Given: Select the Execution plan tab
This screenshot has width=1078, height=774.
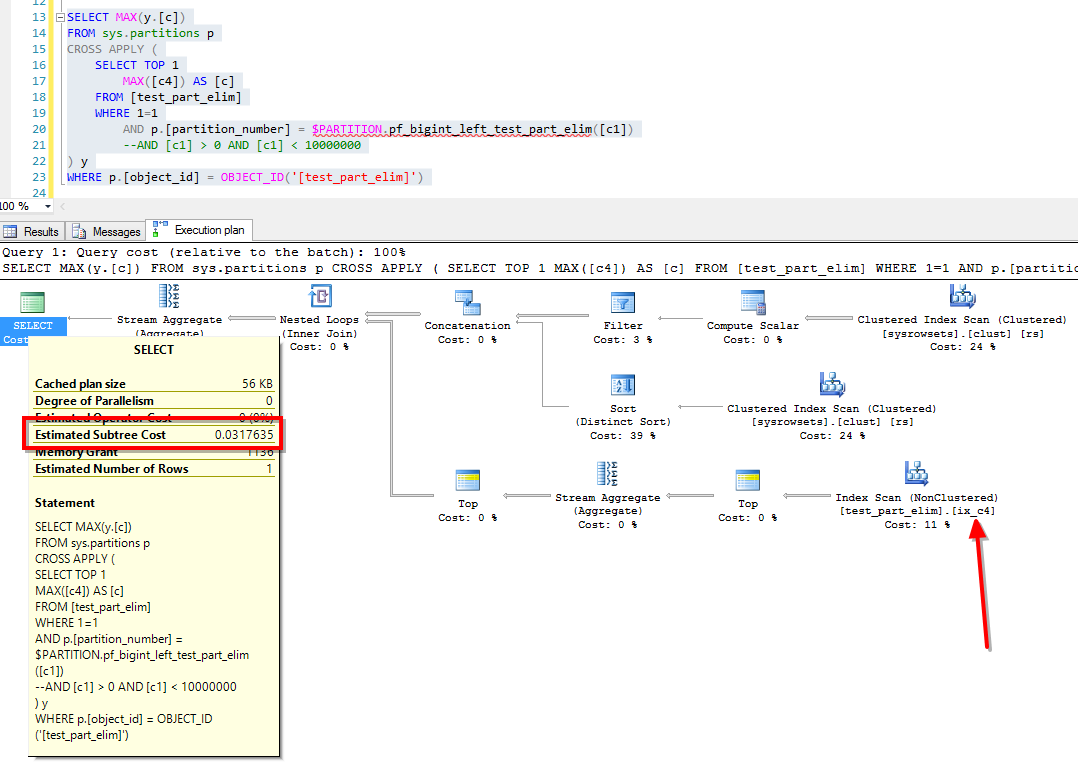Looking at the screenshot, I should (x=199, y=231).
